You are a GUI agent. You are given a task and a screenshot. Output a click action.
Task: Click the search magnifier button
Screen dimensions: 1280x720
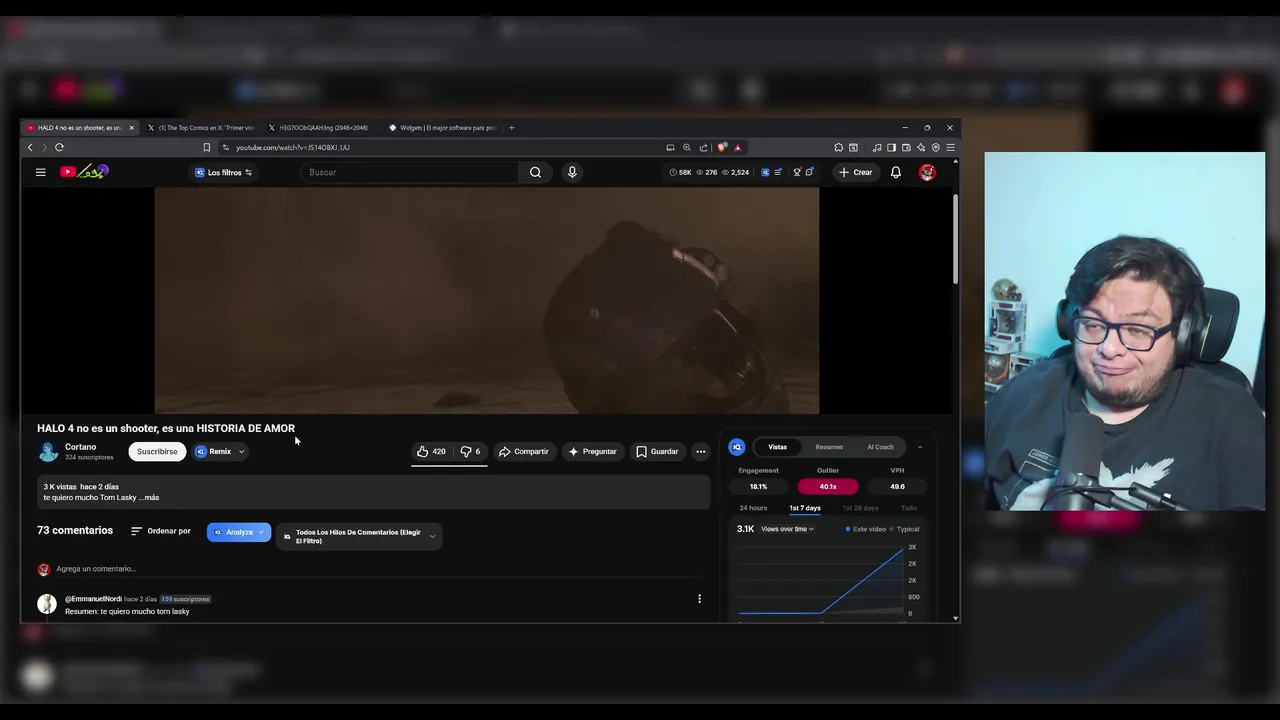535,172
